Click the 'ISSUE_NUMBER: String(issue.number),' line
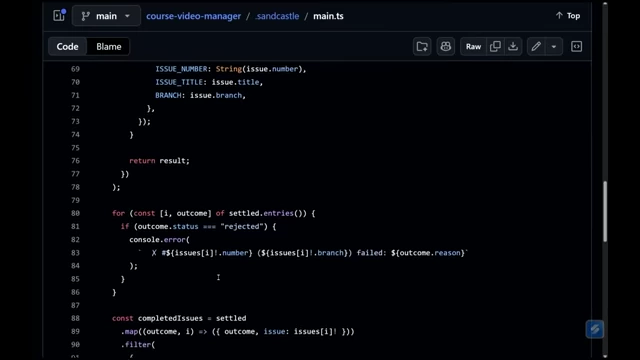 [x=231, y=69]
